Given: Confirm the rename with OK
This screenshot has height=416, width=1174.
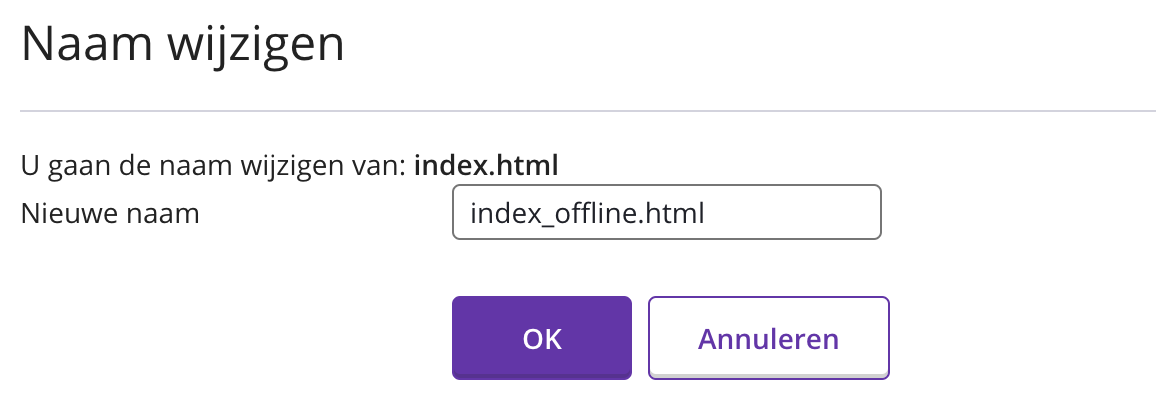Looking at the screenshot, I should 541,338.
